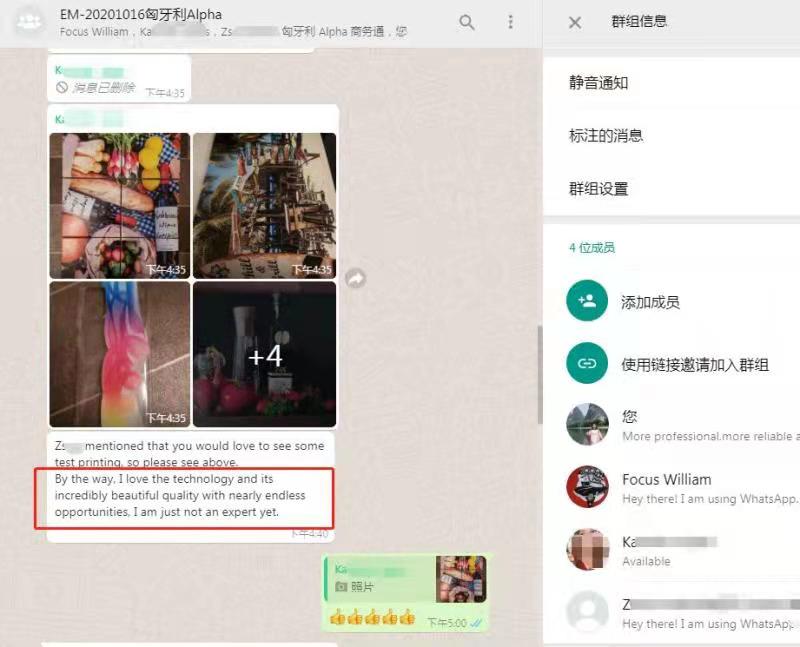Click the add member icon
Screen dimensions: 800x647
coord(587,301)
